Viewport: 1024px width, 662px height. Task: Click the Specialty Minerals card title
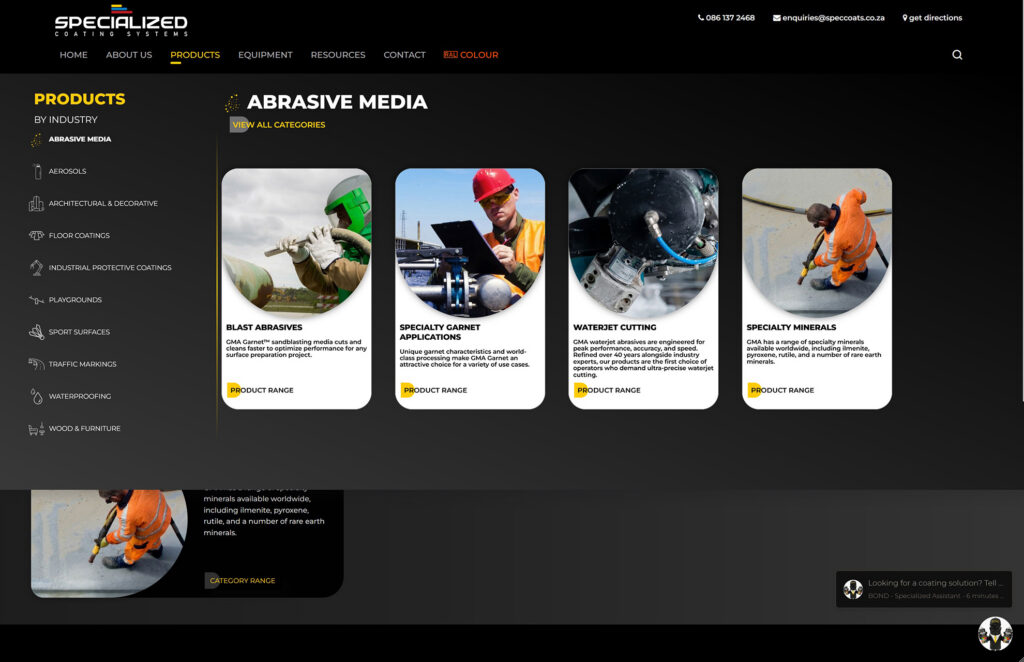[x=791, y=327]
